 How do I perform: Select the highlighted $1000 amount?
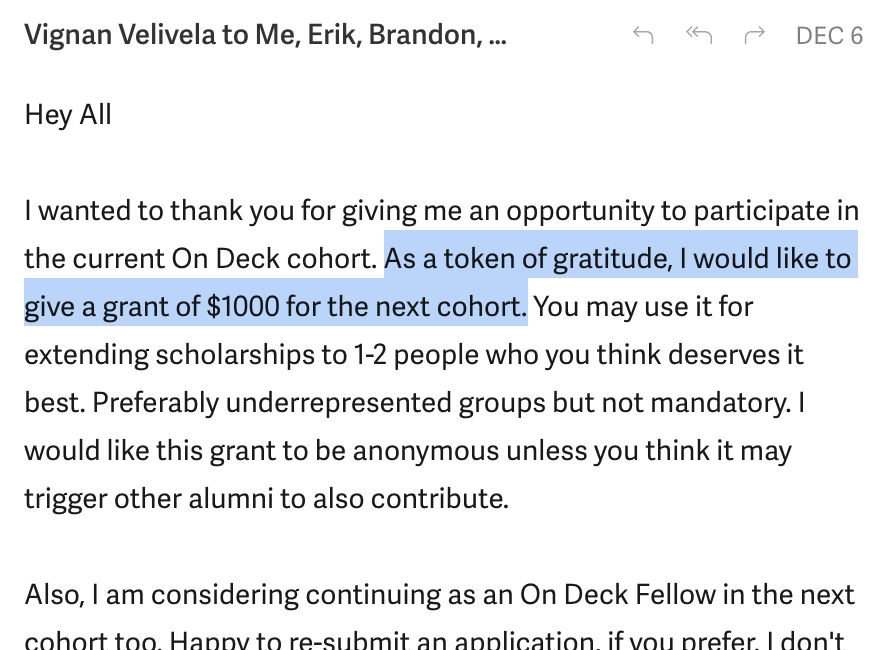coord(243,306)
